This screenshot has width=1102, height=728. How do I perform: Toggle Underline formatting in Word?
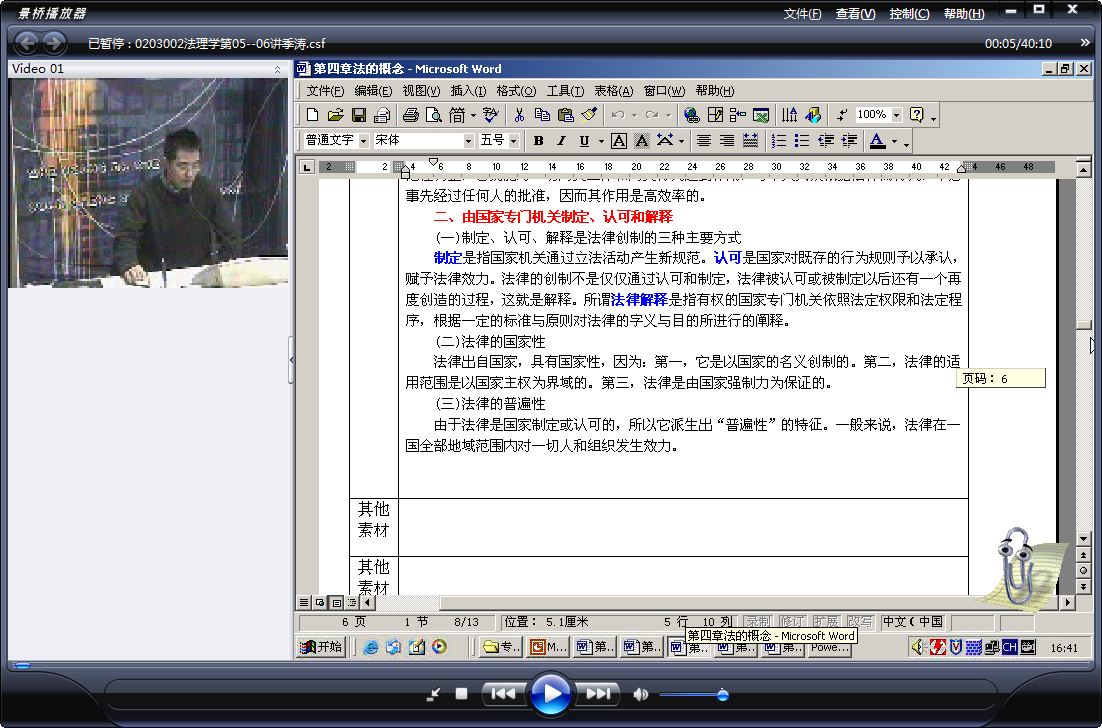pyautogui.click(x=584, y=141)
